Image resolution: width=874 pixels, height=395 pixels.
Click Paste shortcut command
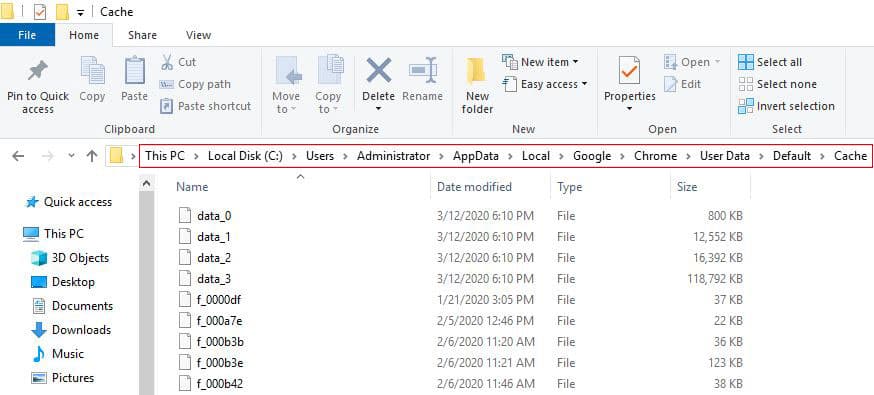pos(205,106)
